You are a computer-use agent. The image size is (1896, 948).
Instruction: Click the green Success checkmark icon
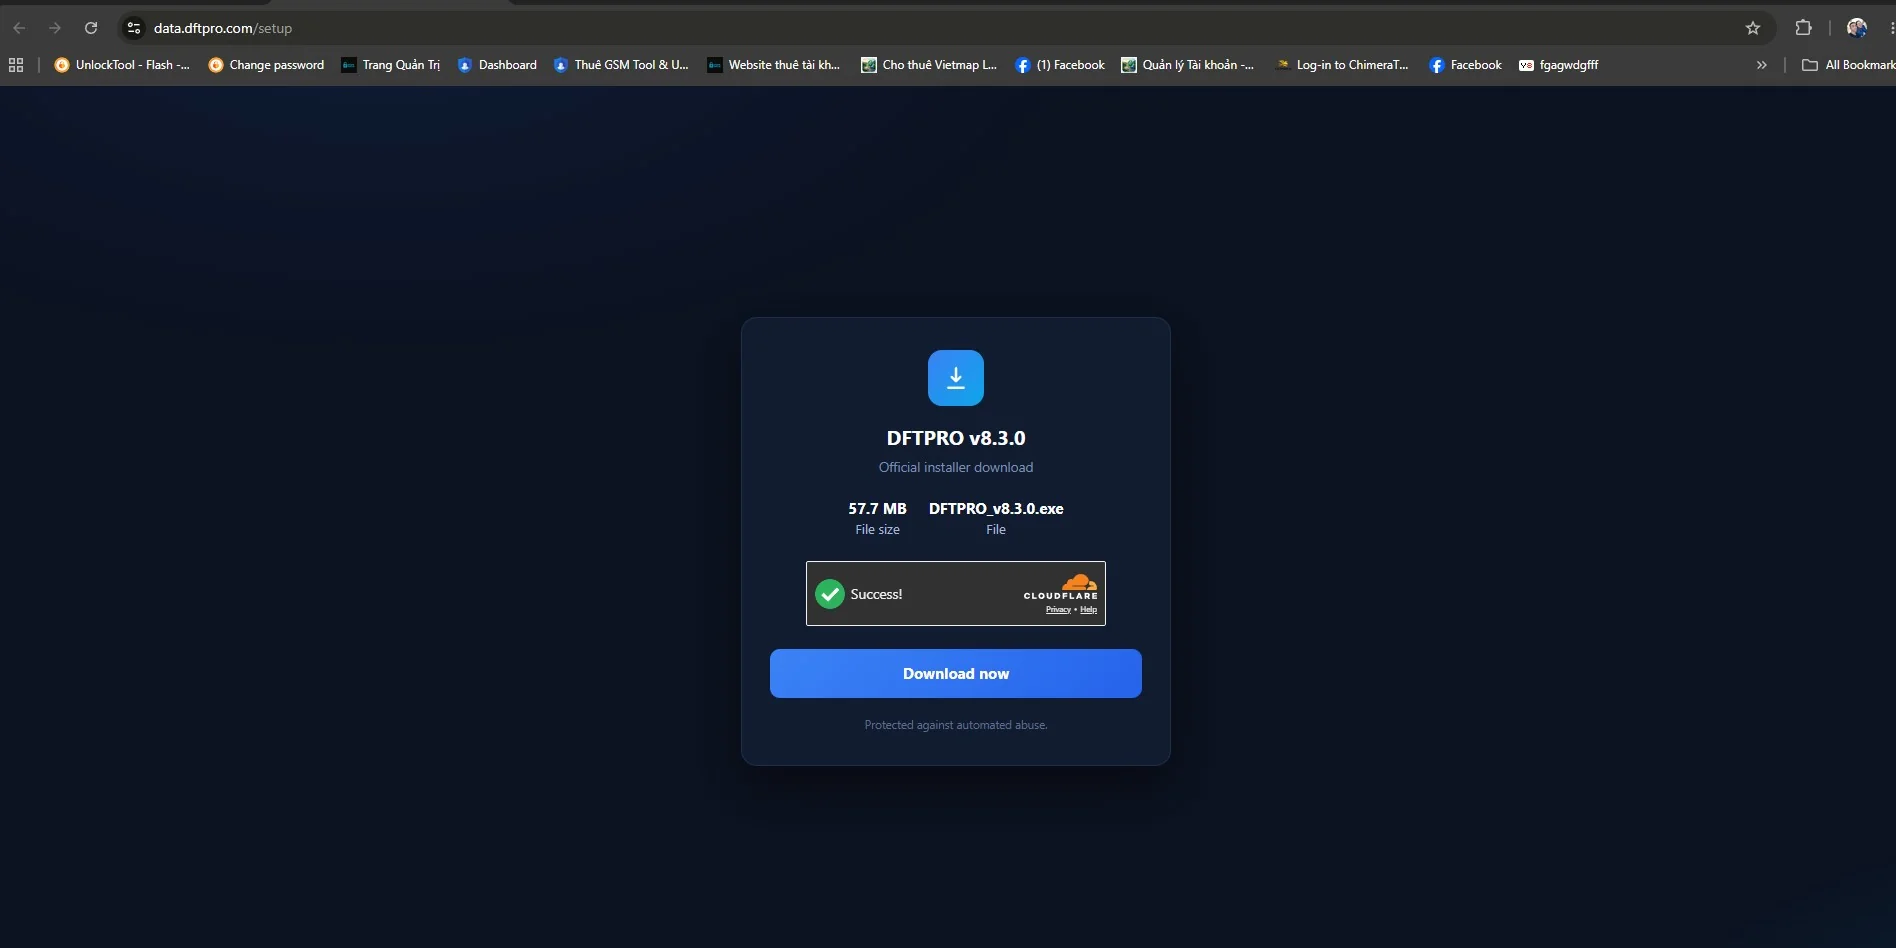(830, 594)
